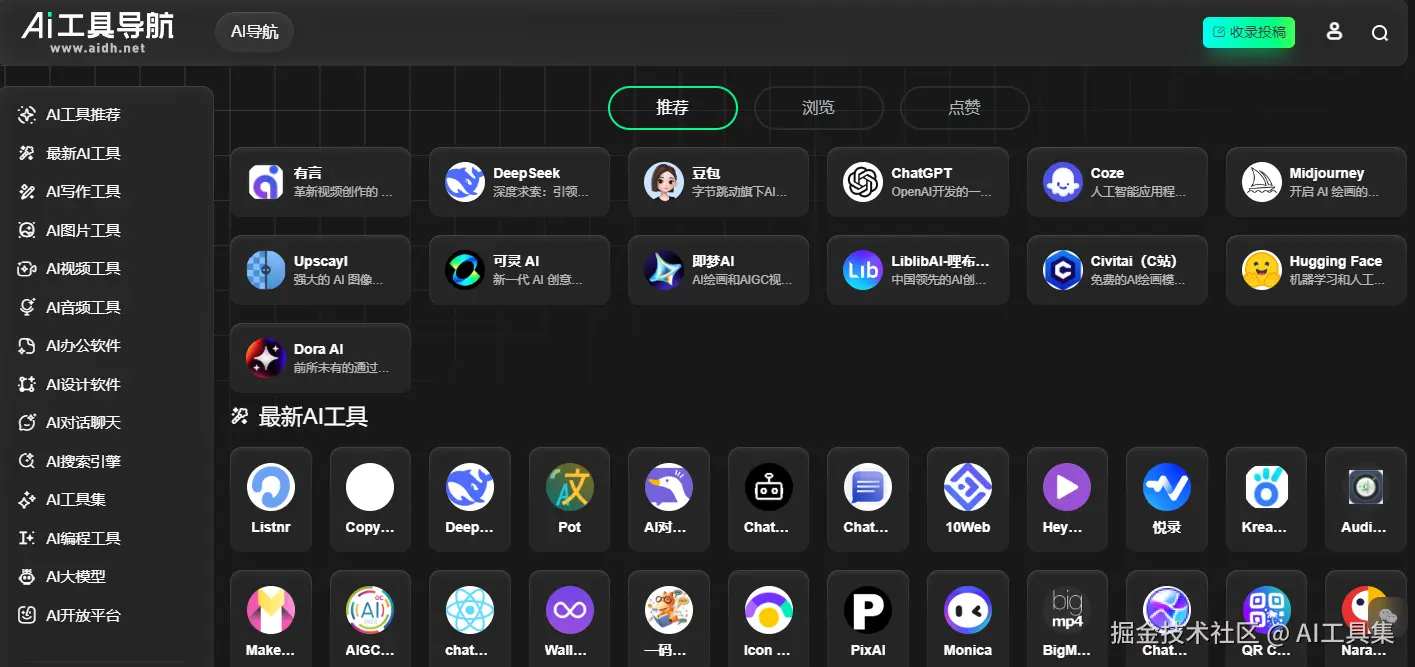Open the Hey... purple play icon tile

click(1067, 499)
